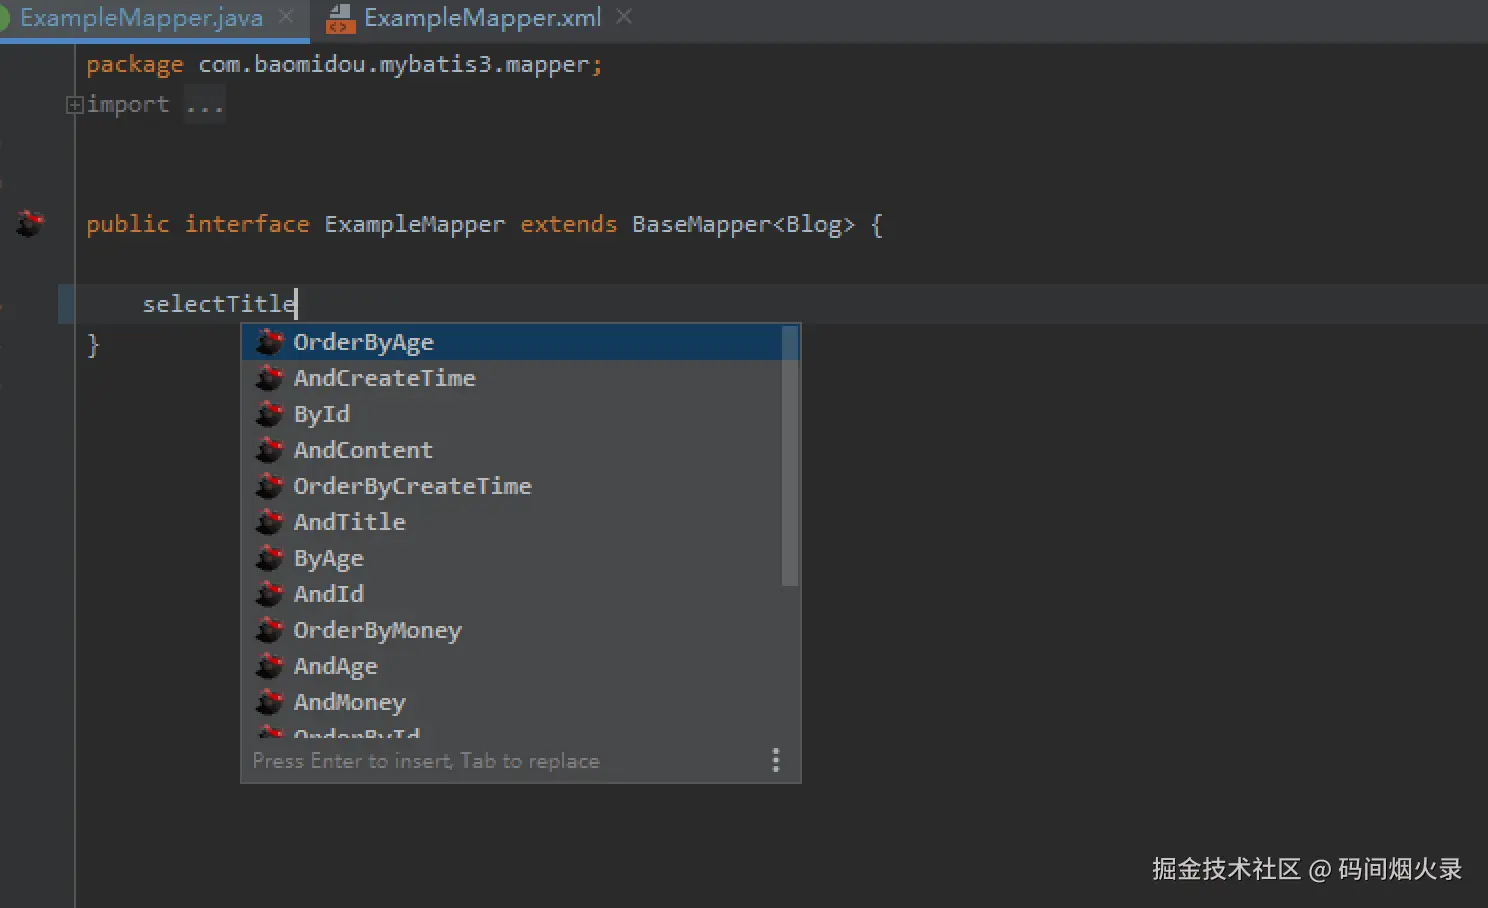Close the ExampleMapper.xml tab
Viewport: 1488px width, 908px height.
click(624, 17)
